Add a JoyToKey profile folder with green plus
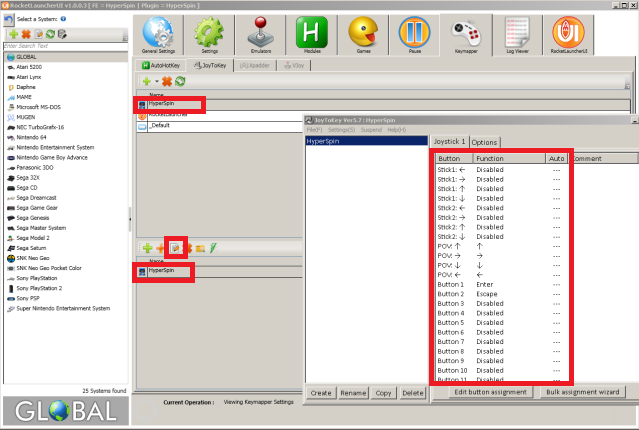Screen dimensions: 639x430 pyautogui.click(x=147, y=82)
